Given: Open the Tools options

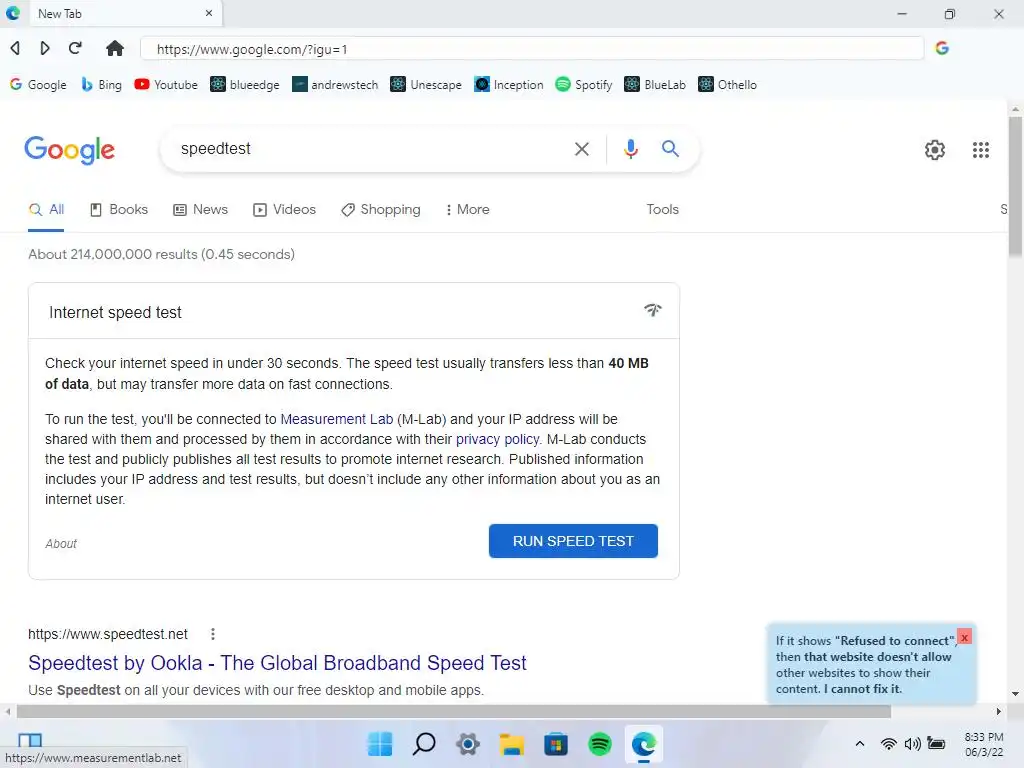Looking at the screenshot, I should (x=662, y=210).
